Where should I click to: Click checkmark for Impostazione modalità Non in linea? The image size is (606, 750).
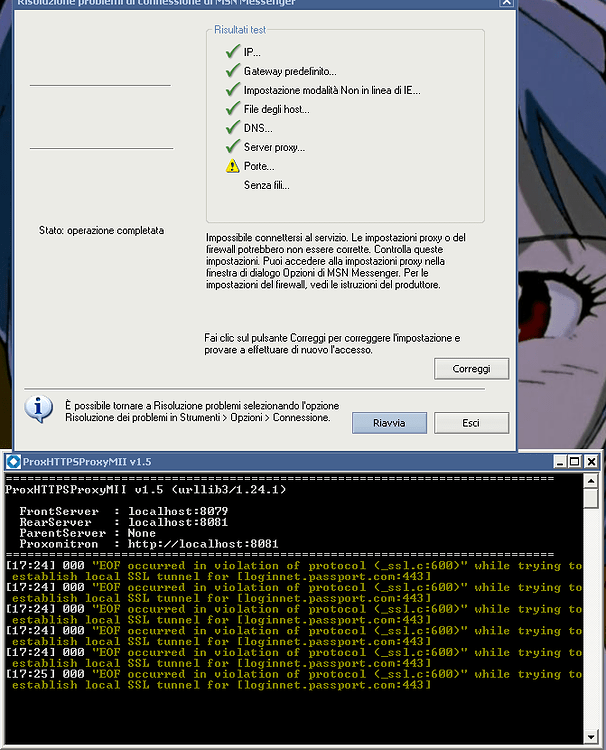coord(232,89)
